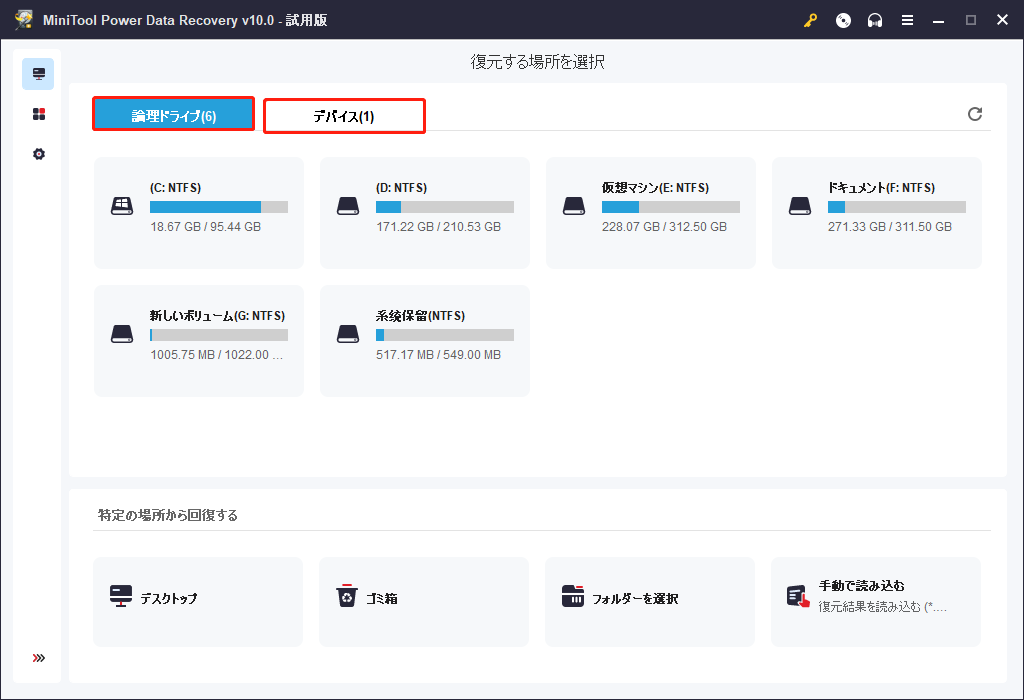Click the E: drive usage bar
The width and height of the screenshot is (1024, 700).
(x=671, y=207)
